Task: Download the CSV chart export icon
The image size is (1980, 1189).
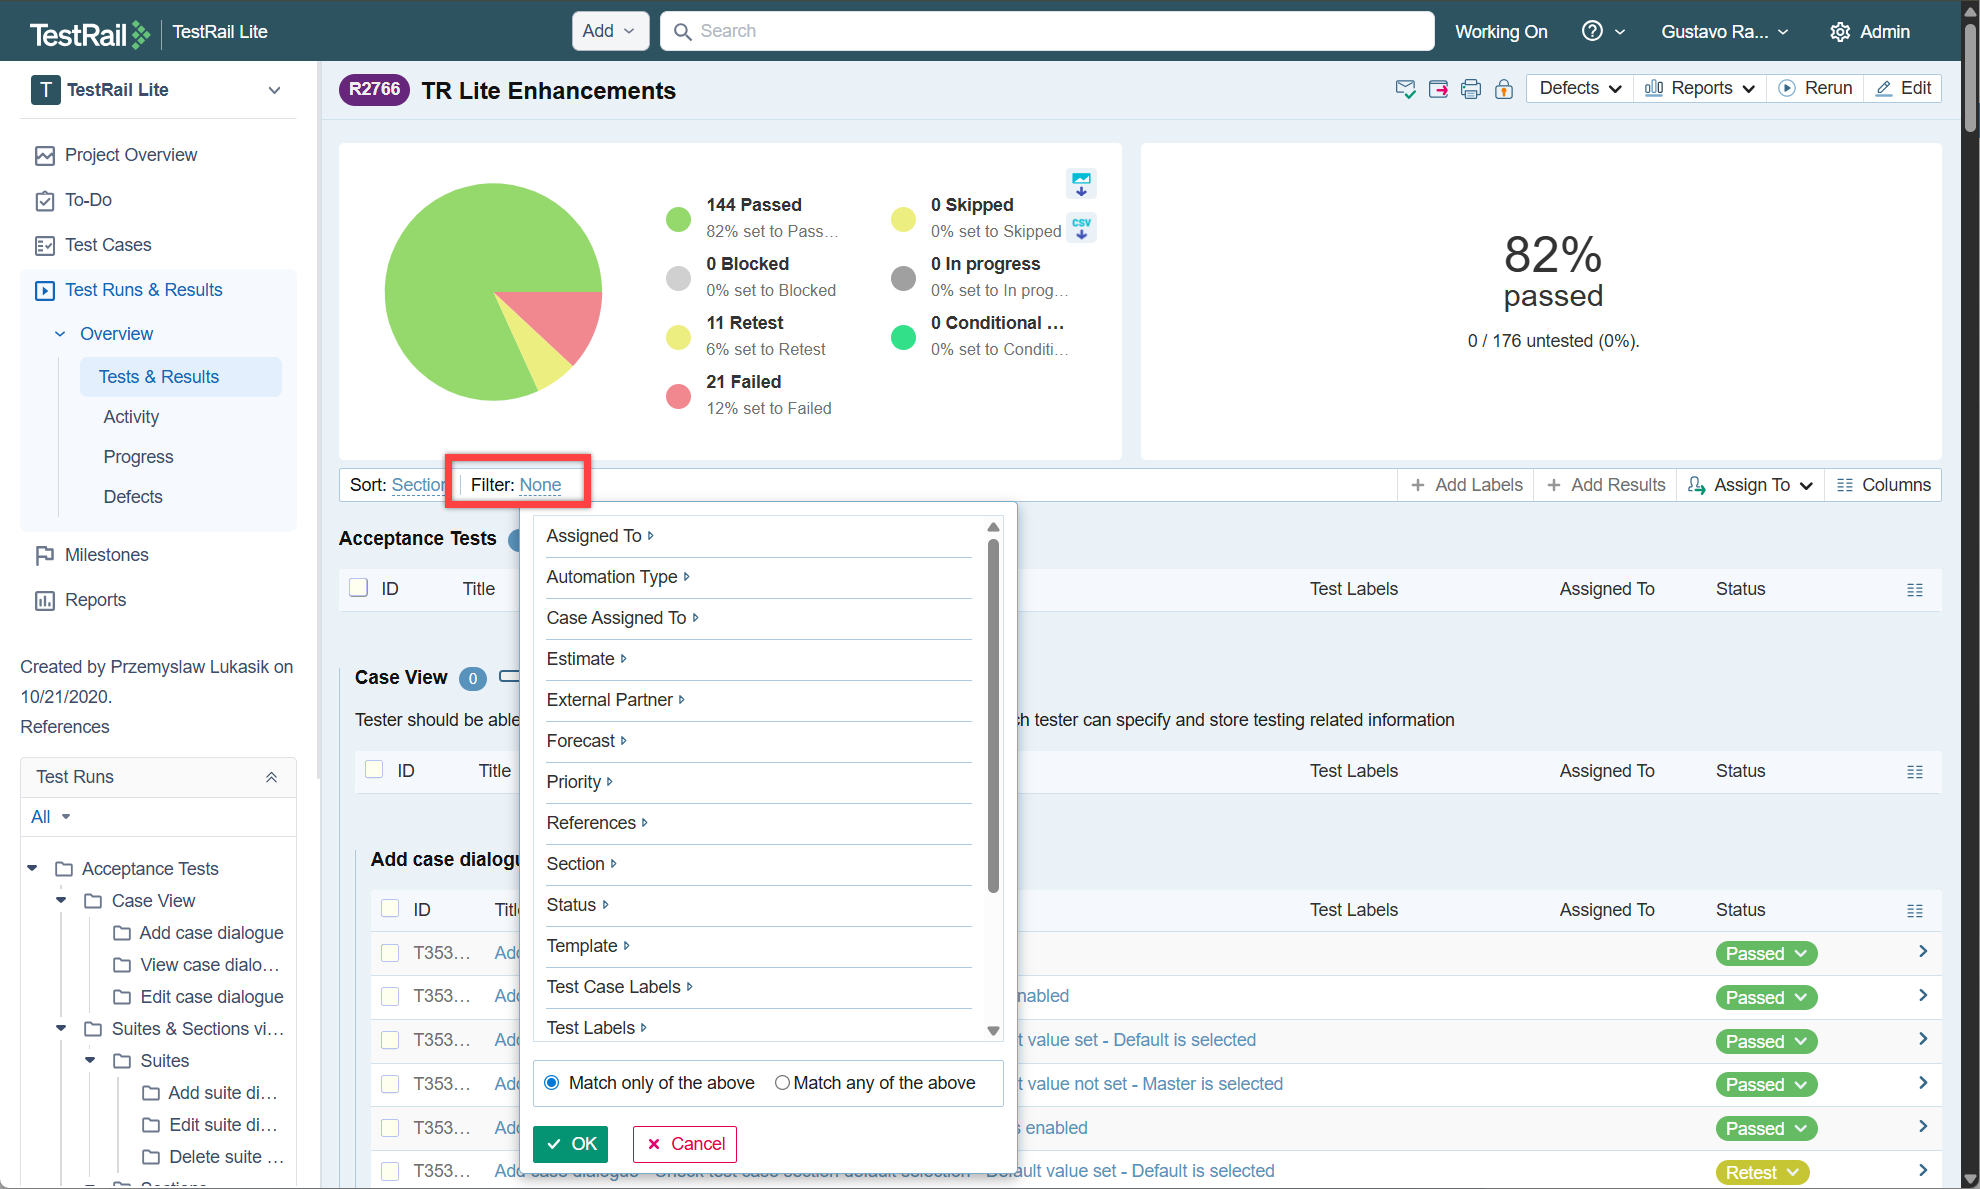Action: tap(1081, 228)
